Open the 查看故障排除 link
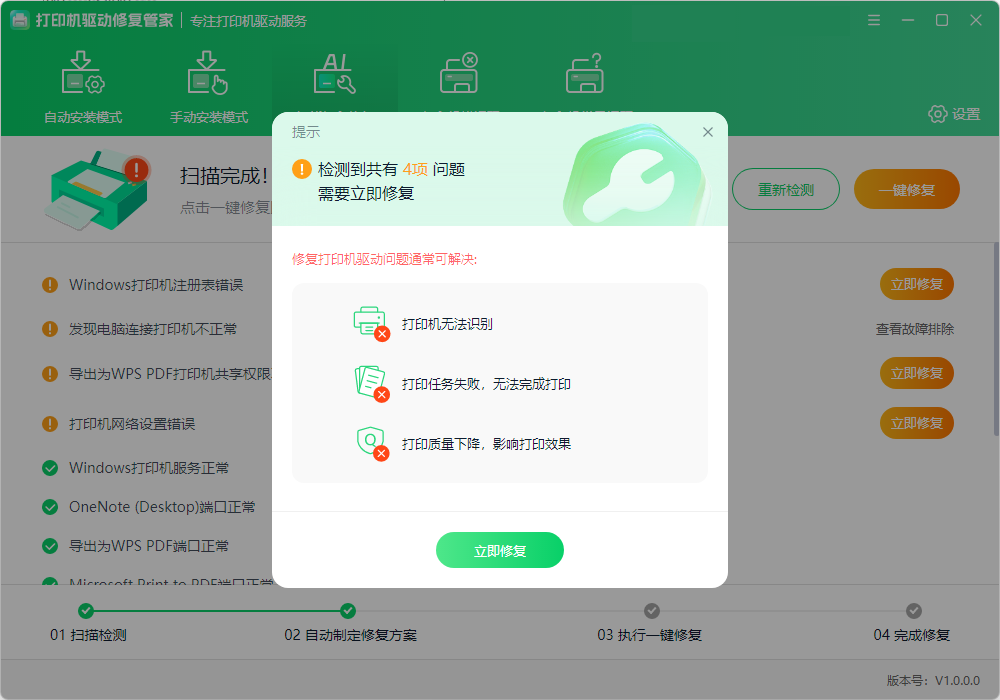Viewport: 1000px width, 700px height. pyautogui.click(x=916, y=328)
